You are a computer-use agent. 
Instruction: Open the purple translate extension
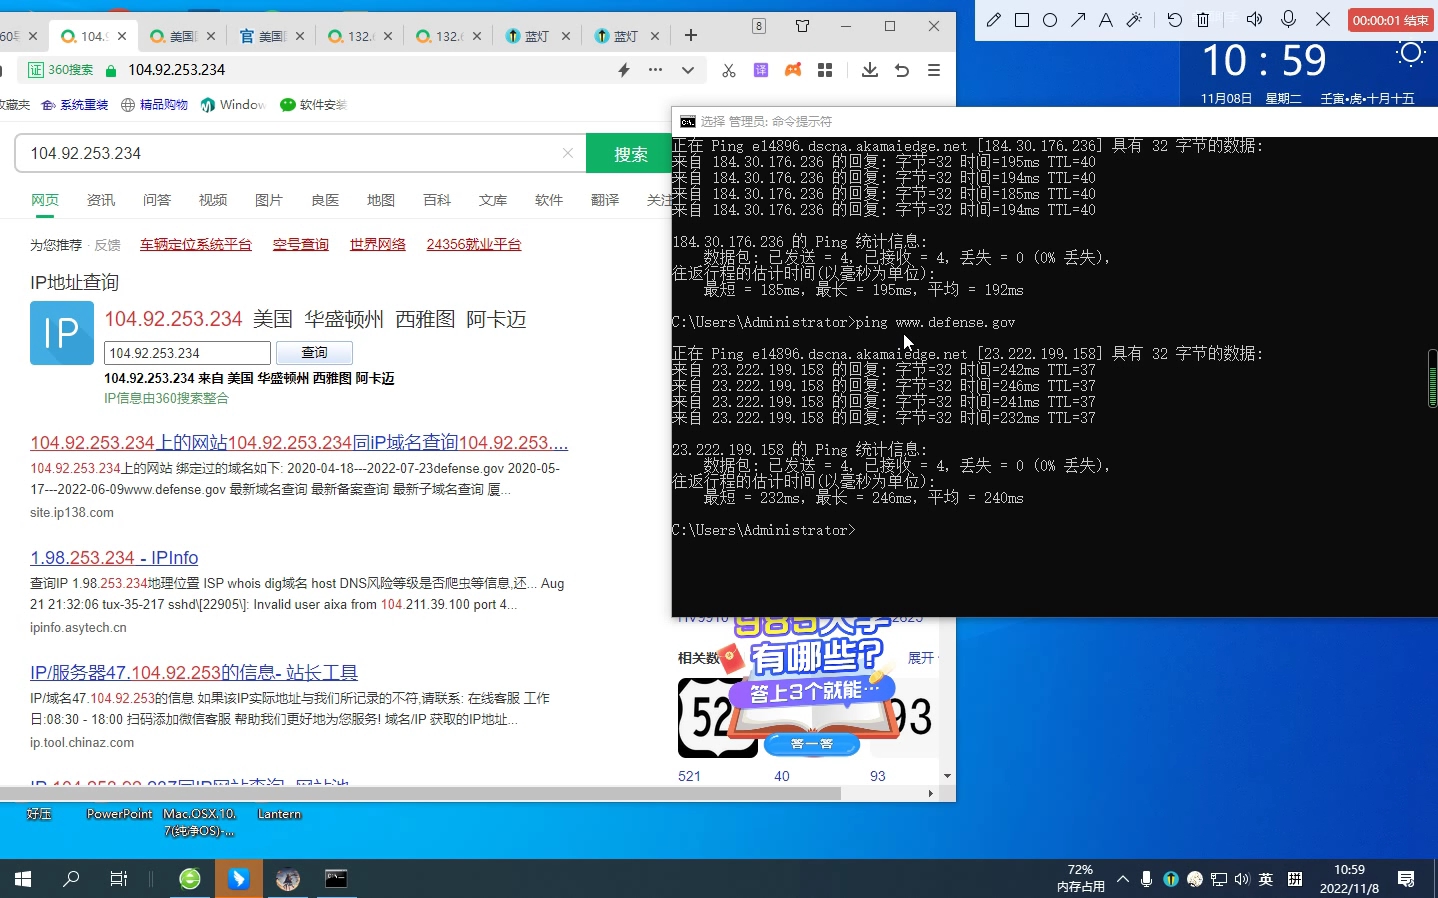(x=761, y=70)
